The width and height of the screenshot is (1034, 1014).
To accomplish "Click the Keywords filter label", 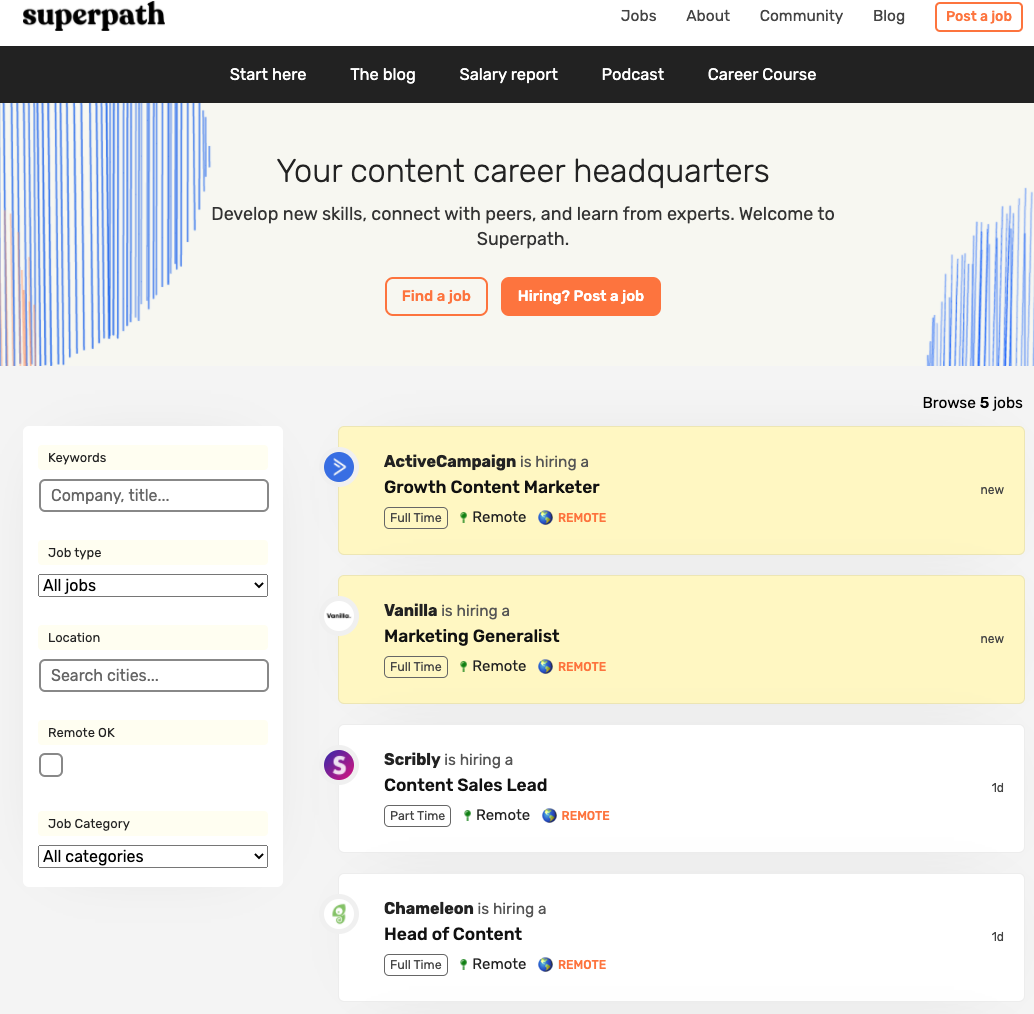I will point(76,458).
